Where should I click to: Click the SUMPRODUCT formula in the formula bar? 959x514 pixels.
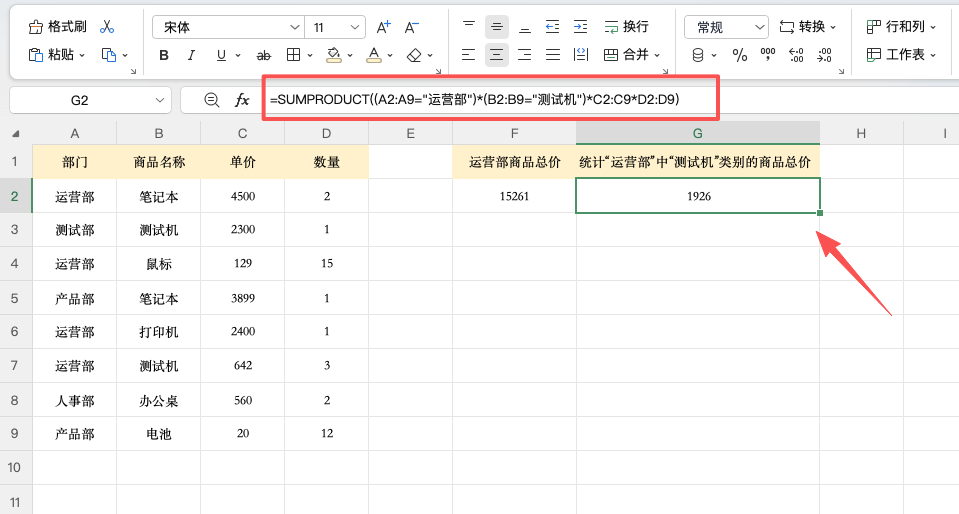click(475, 99)
